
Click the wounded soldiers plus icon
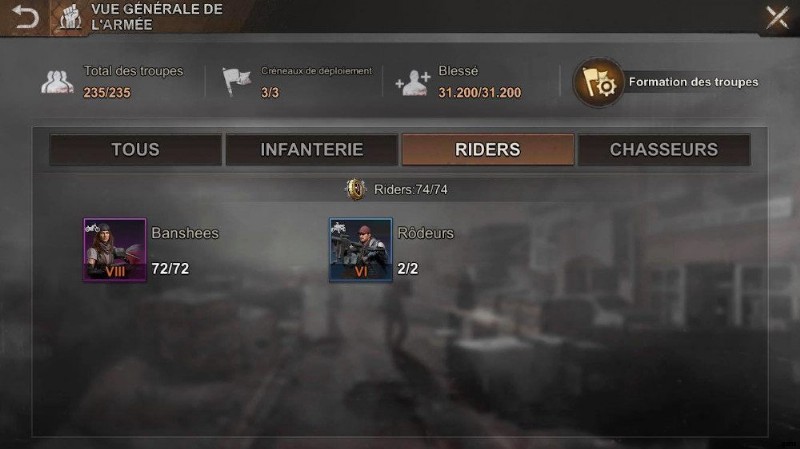[413, 83]
